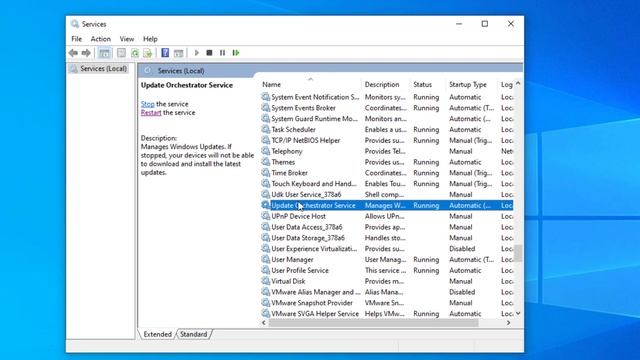This screenshot has height=360, width=640.
Task: Click the horizontal scrollbar left arrow
Action: (264, 323)
